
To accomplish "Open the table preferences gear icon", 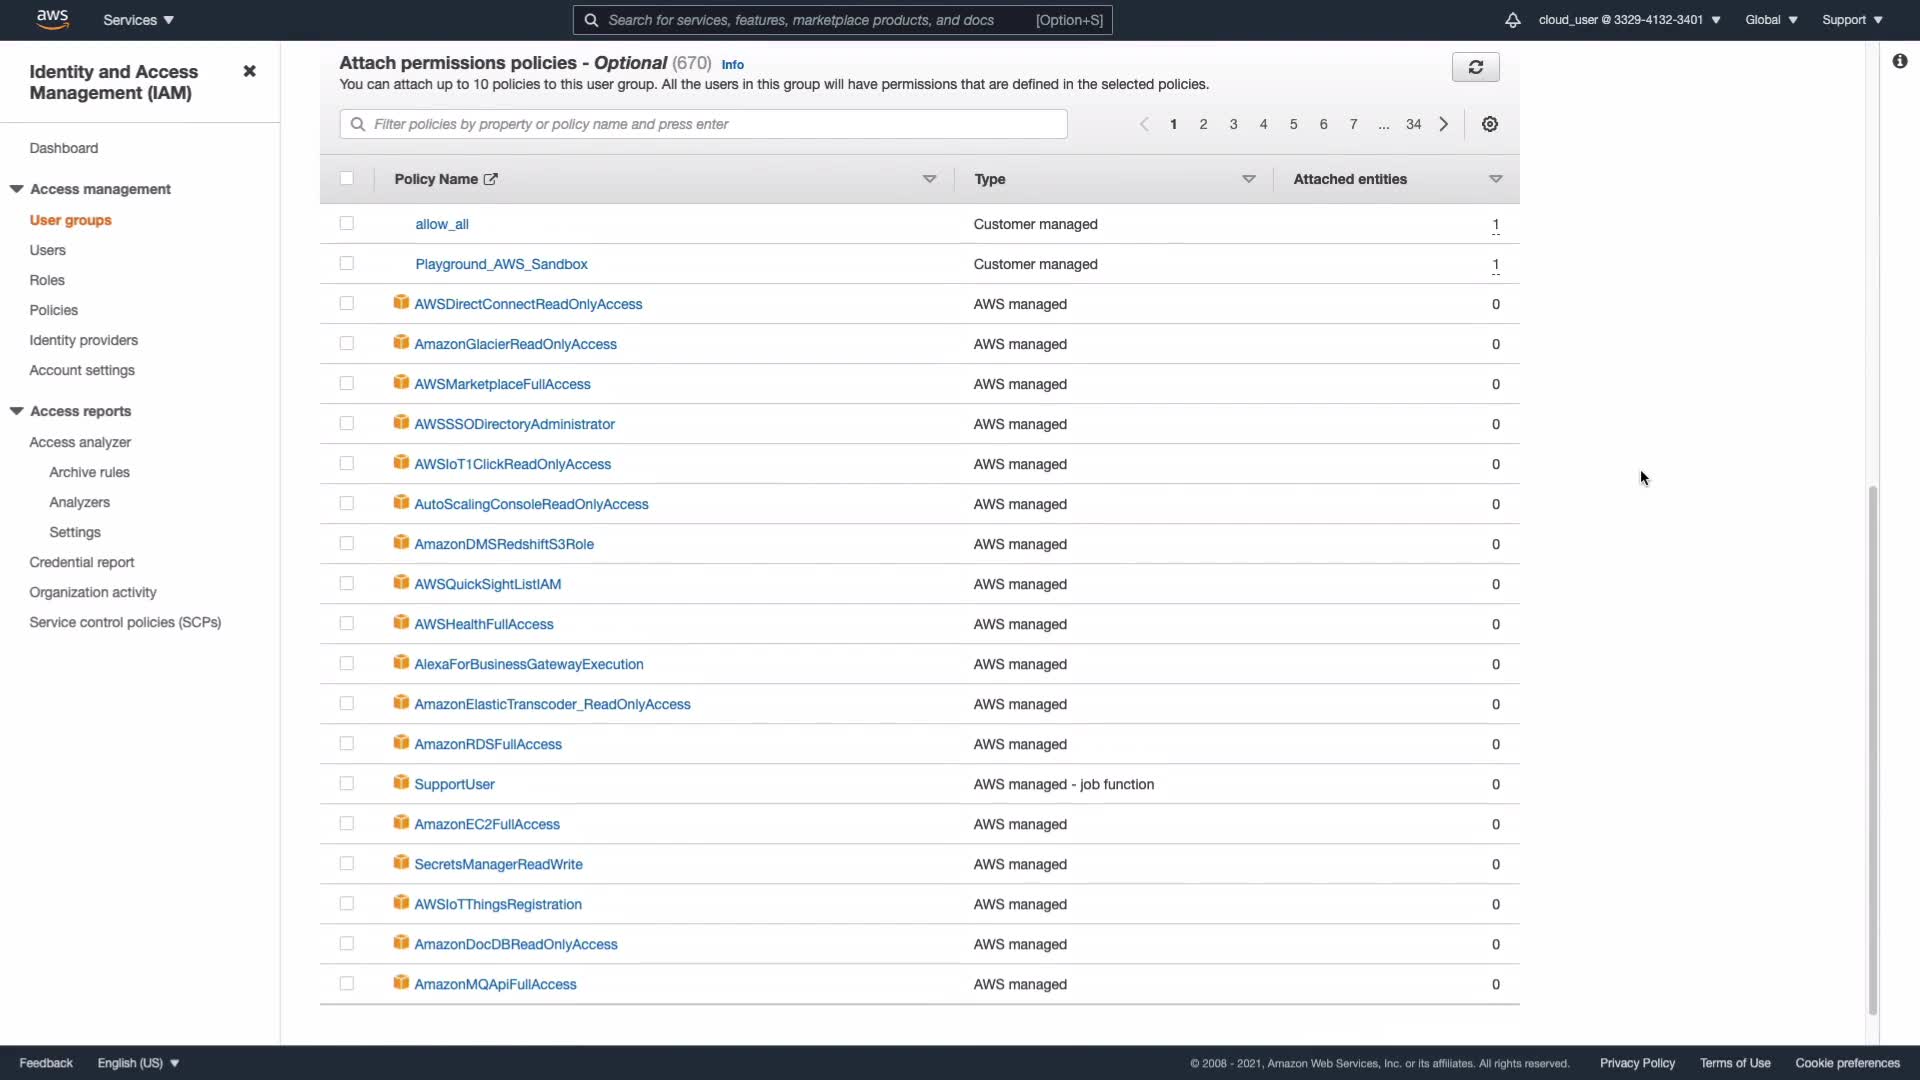I will click(1489, 124).
